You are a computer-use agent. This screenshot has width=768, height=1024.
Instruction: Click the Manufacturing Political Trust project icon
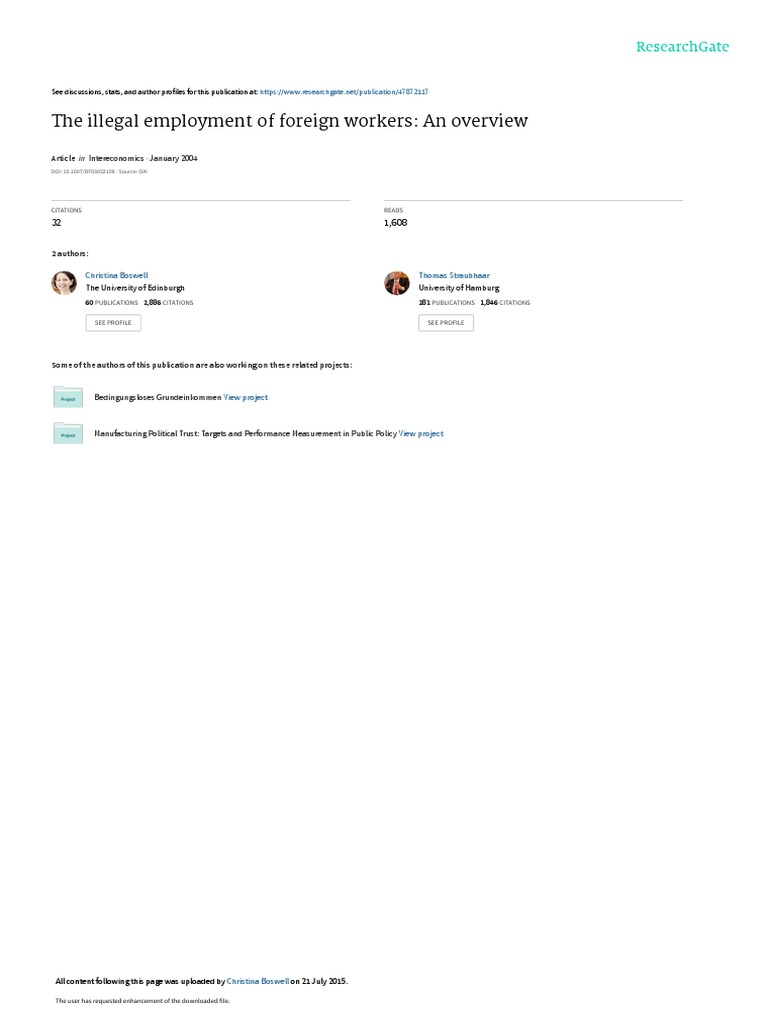[68, 433]
